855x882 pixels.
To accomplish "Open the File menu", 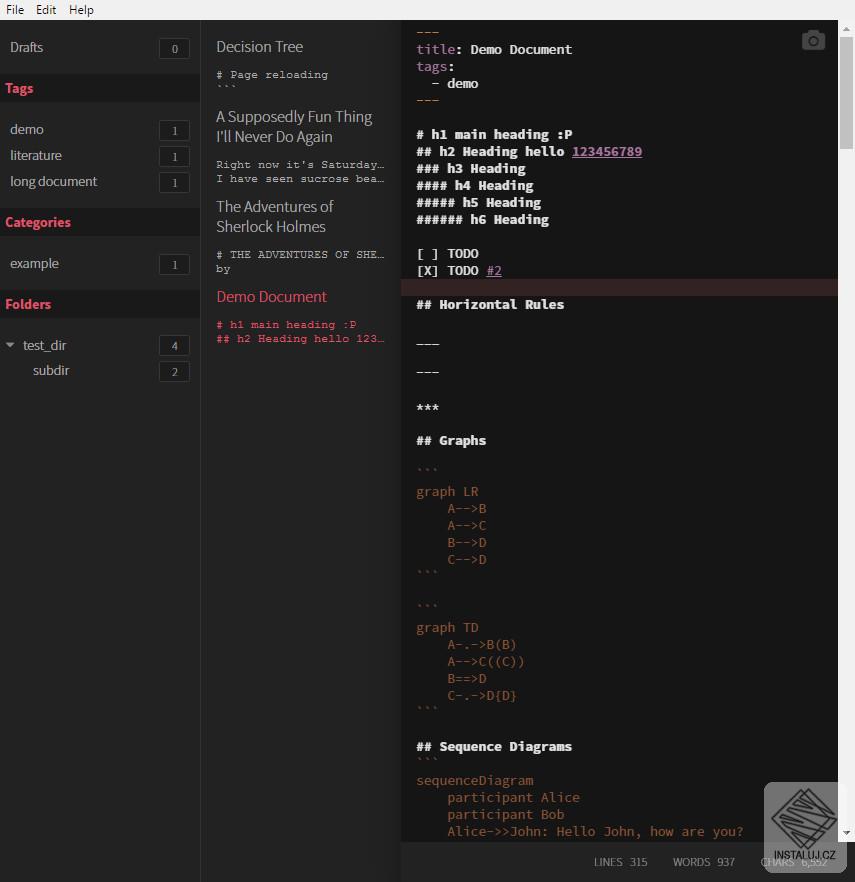I will click(x=15, y=10).
